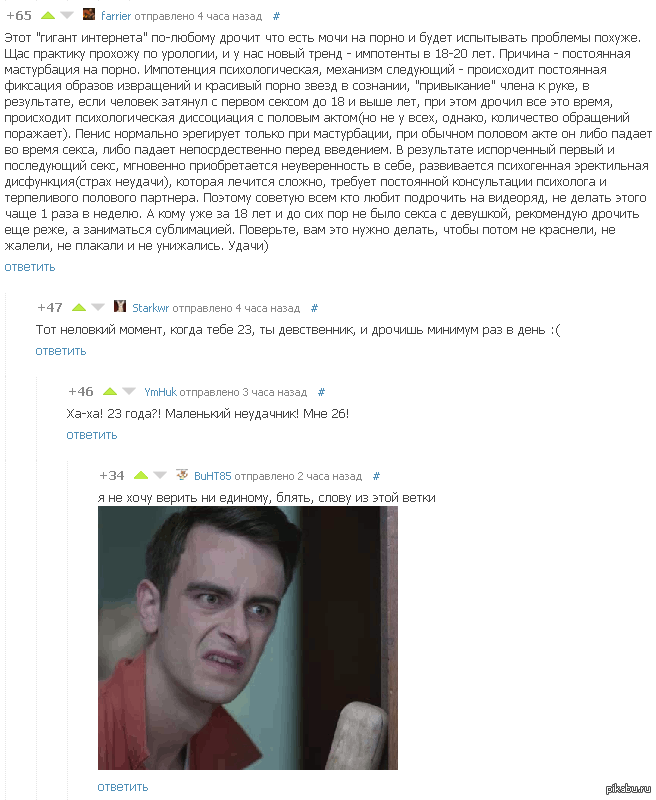
Task: Open farrier's avatar icon
Action: pyautogui.click(x=89, y=14)
